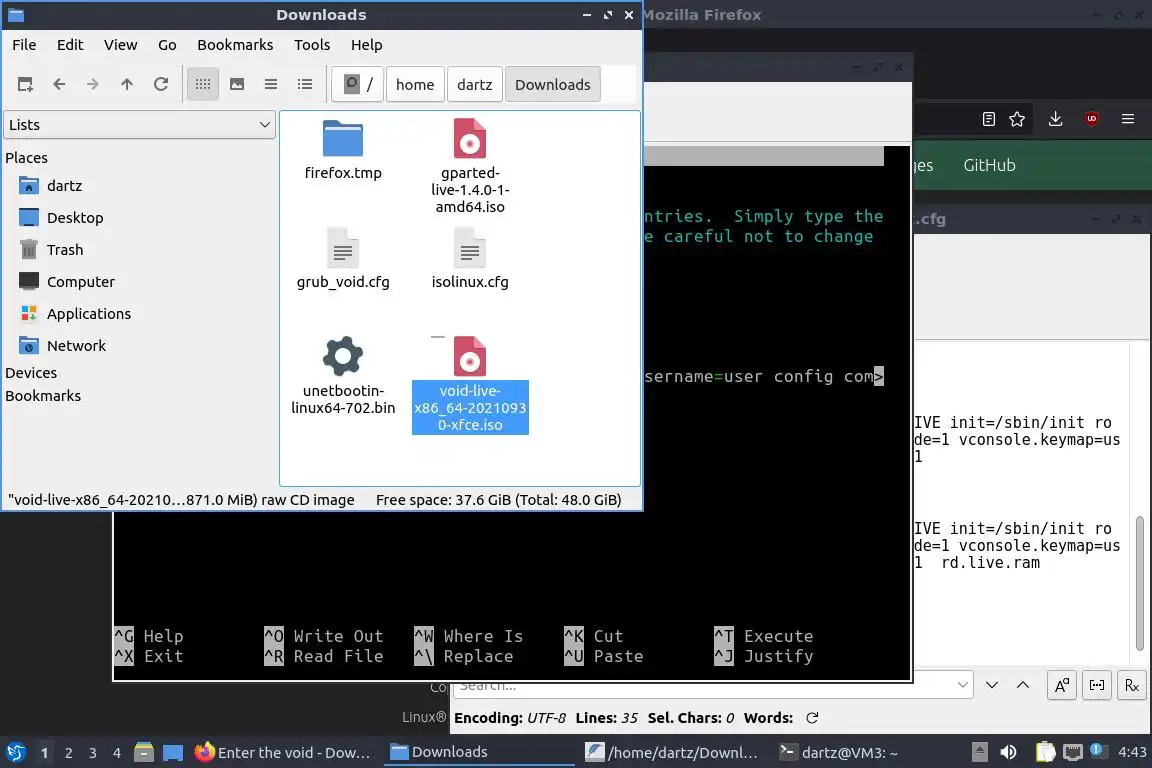Open the application launcher menu on taskbar
Image resolution: width=1152 pixels, height=768 pixels.
[15, 753]
